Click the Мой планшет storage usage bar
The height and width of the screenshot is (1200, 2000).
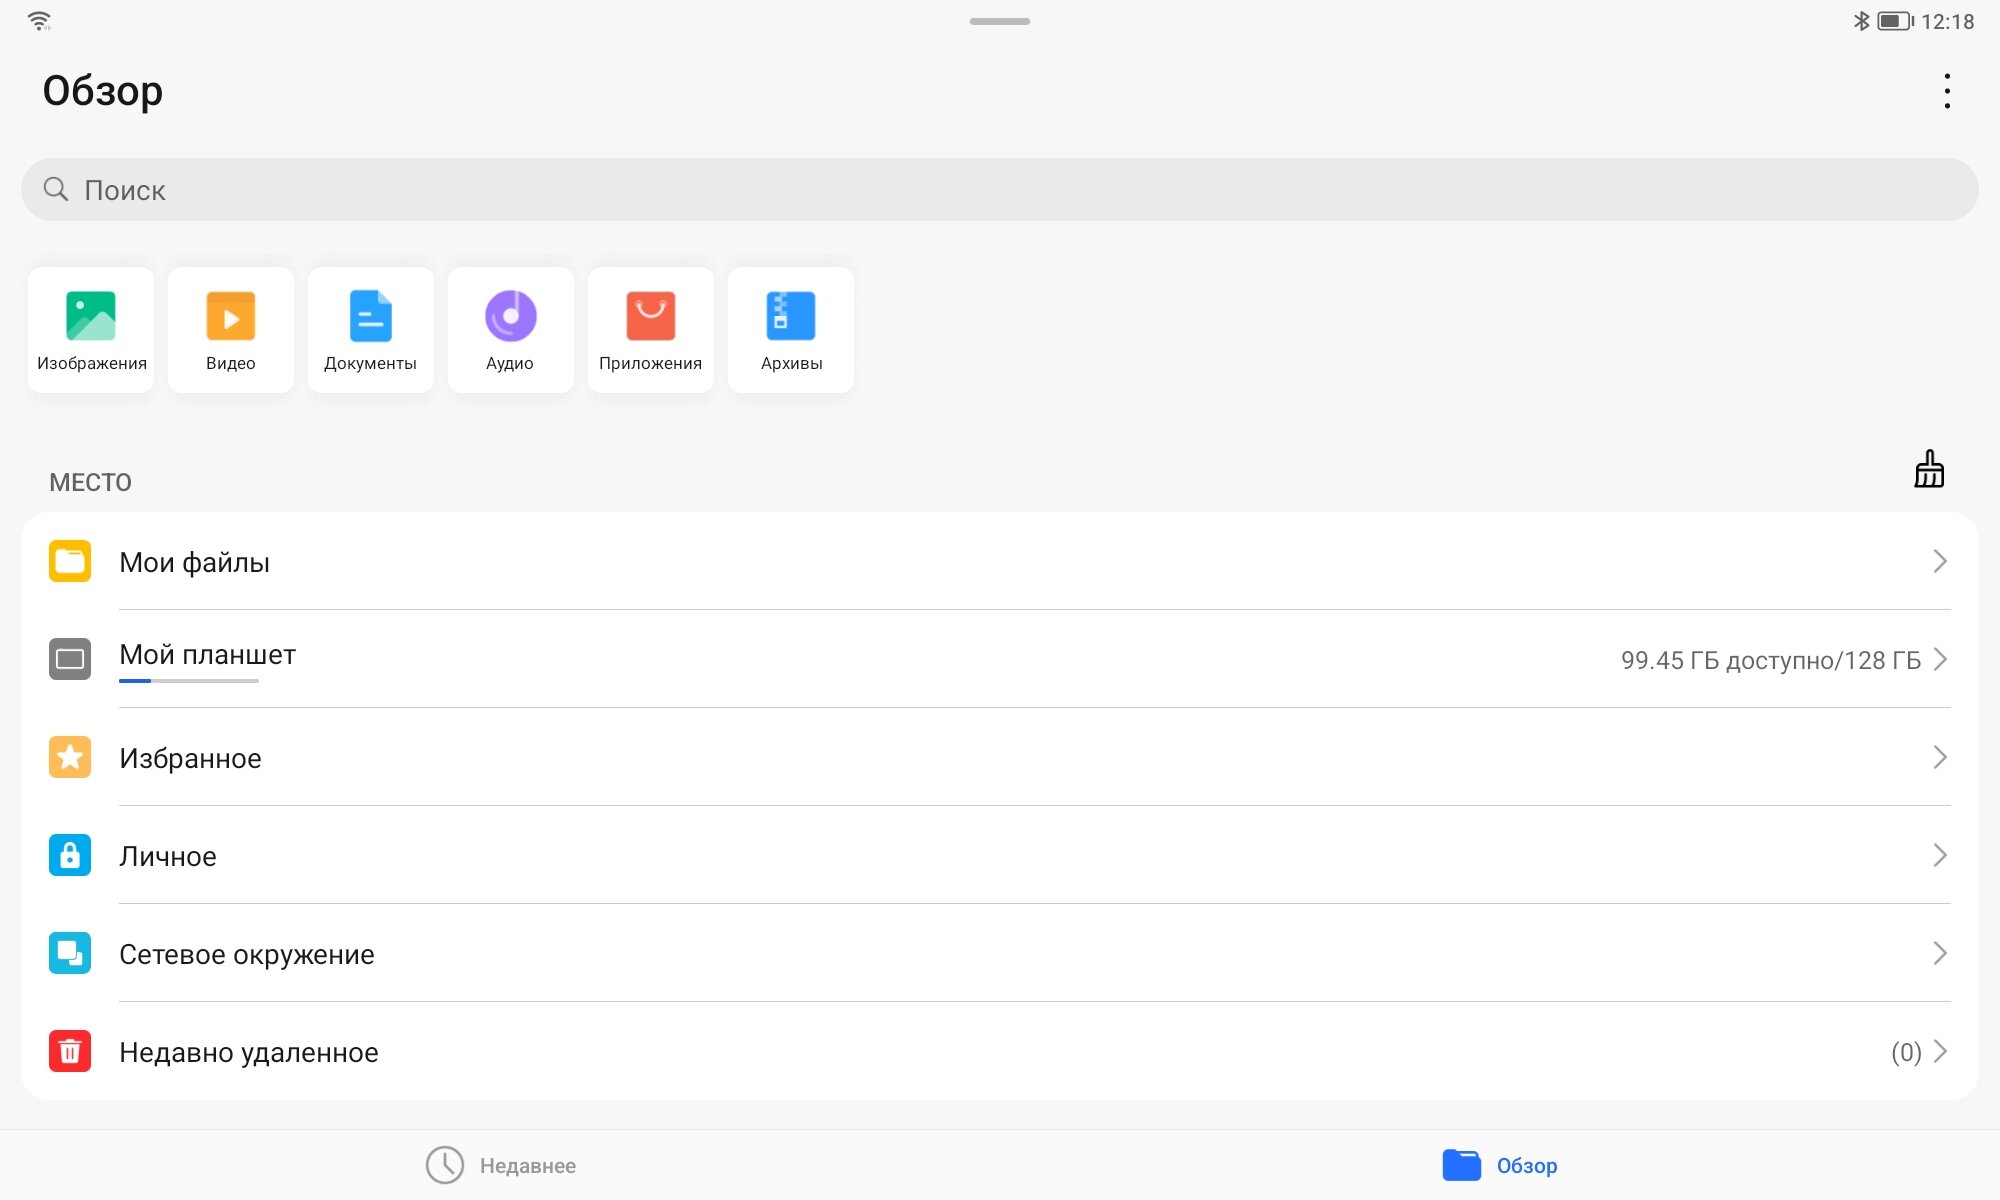tap(188, 681)
